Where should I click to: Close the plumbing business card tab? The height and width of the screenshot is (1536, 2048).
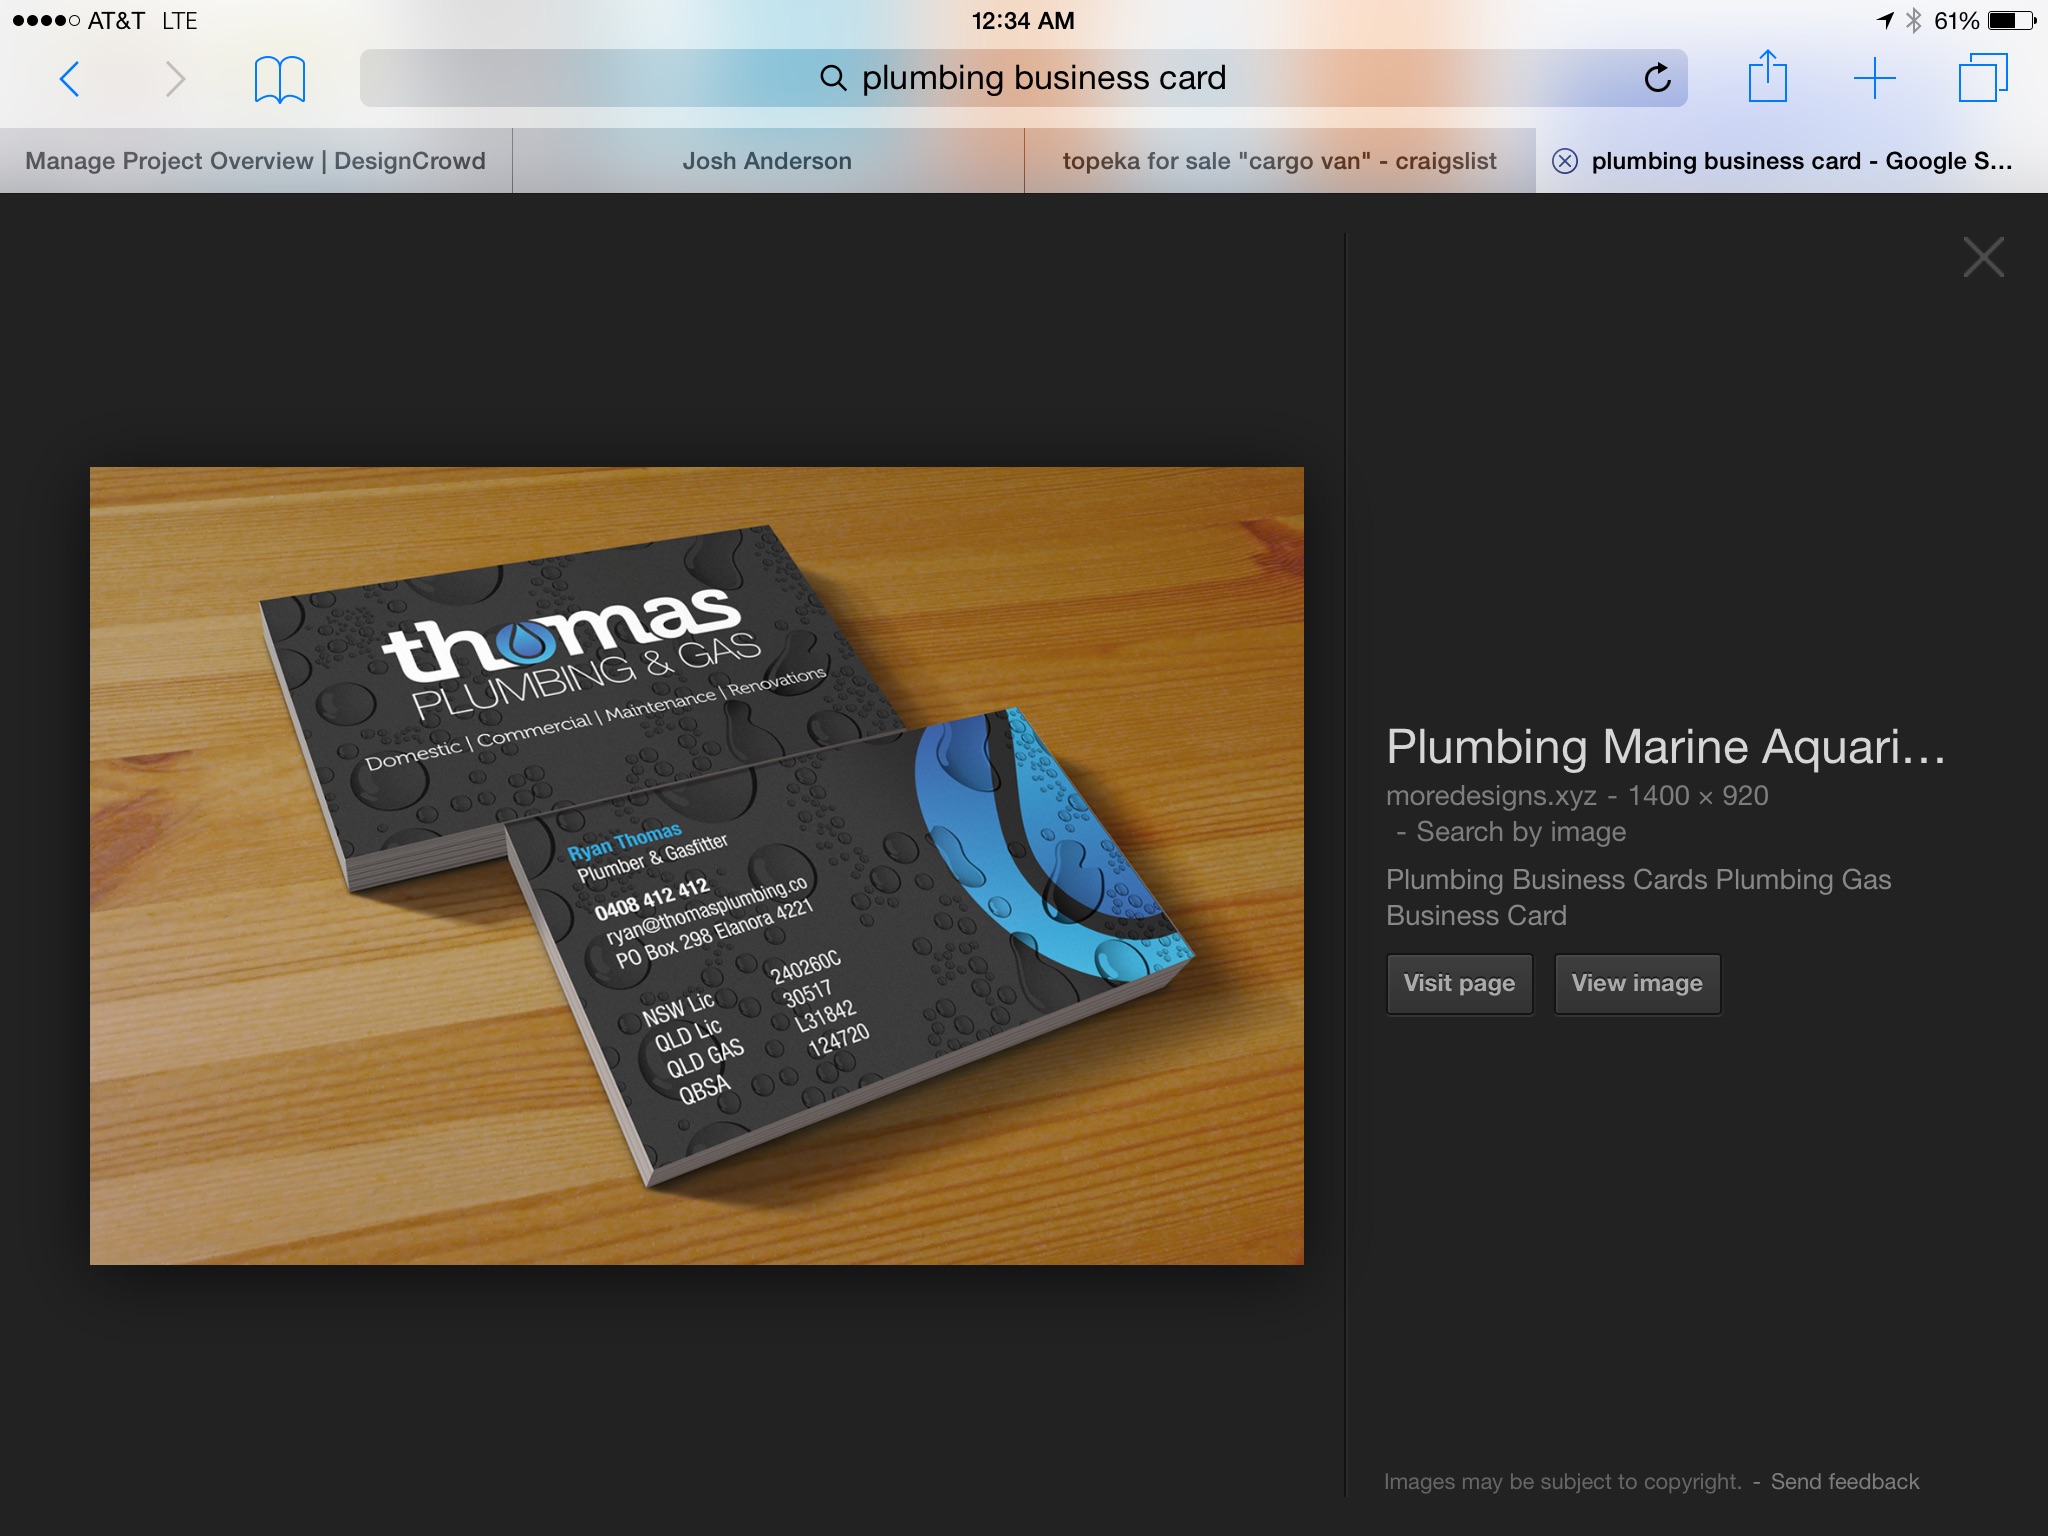pos(1565,161)
